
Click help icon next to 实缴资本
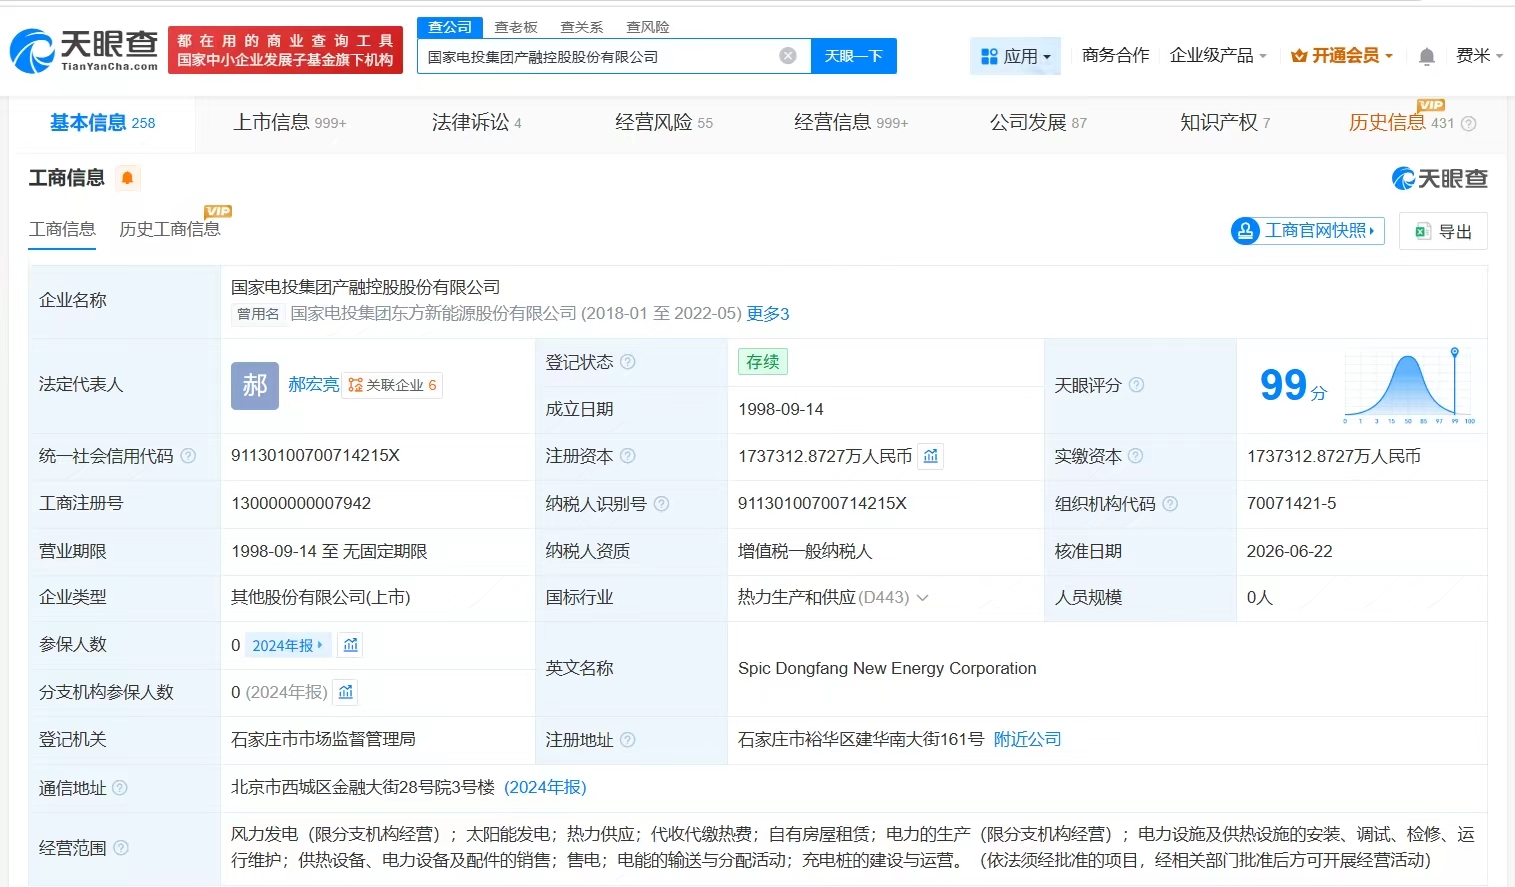(1136, 456)
